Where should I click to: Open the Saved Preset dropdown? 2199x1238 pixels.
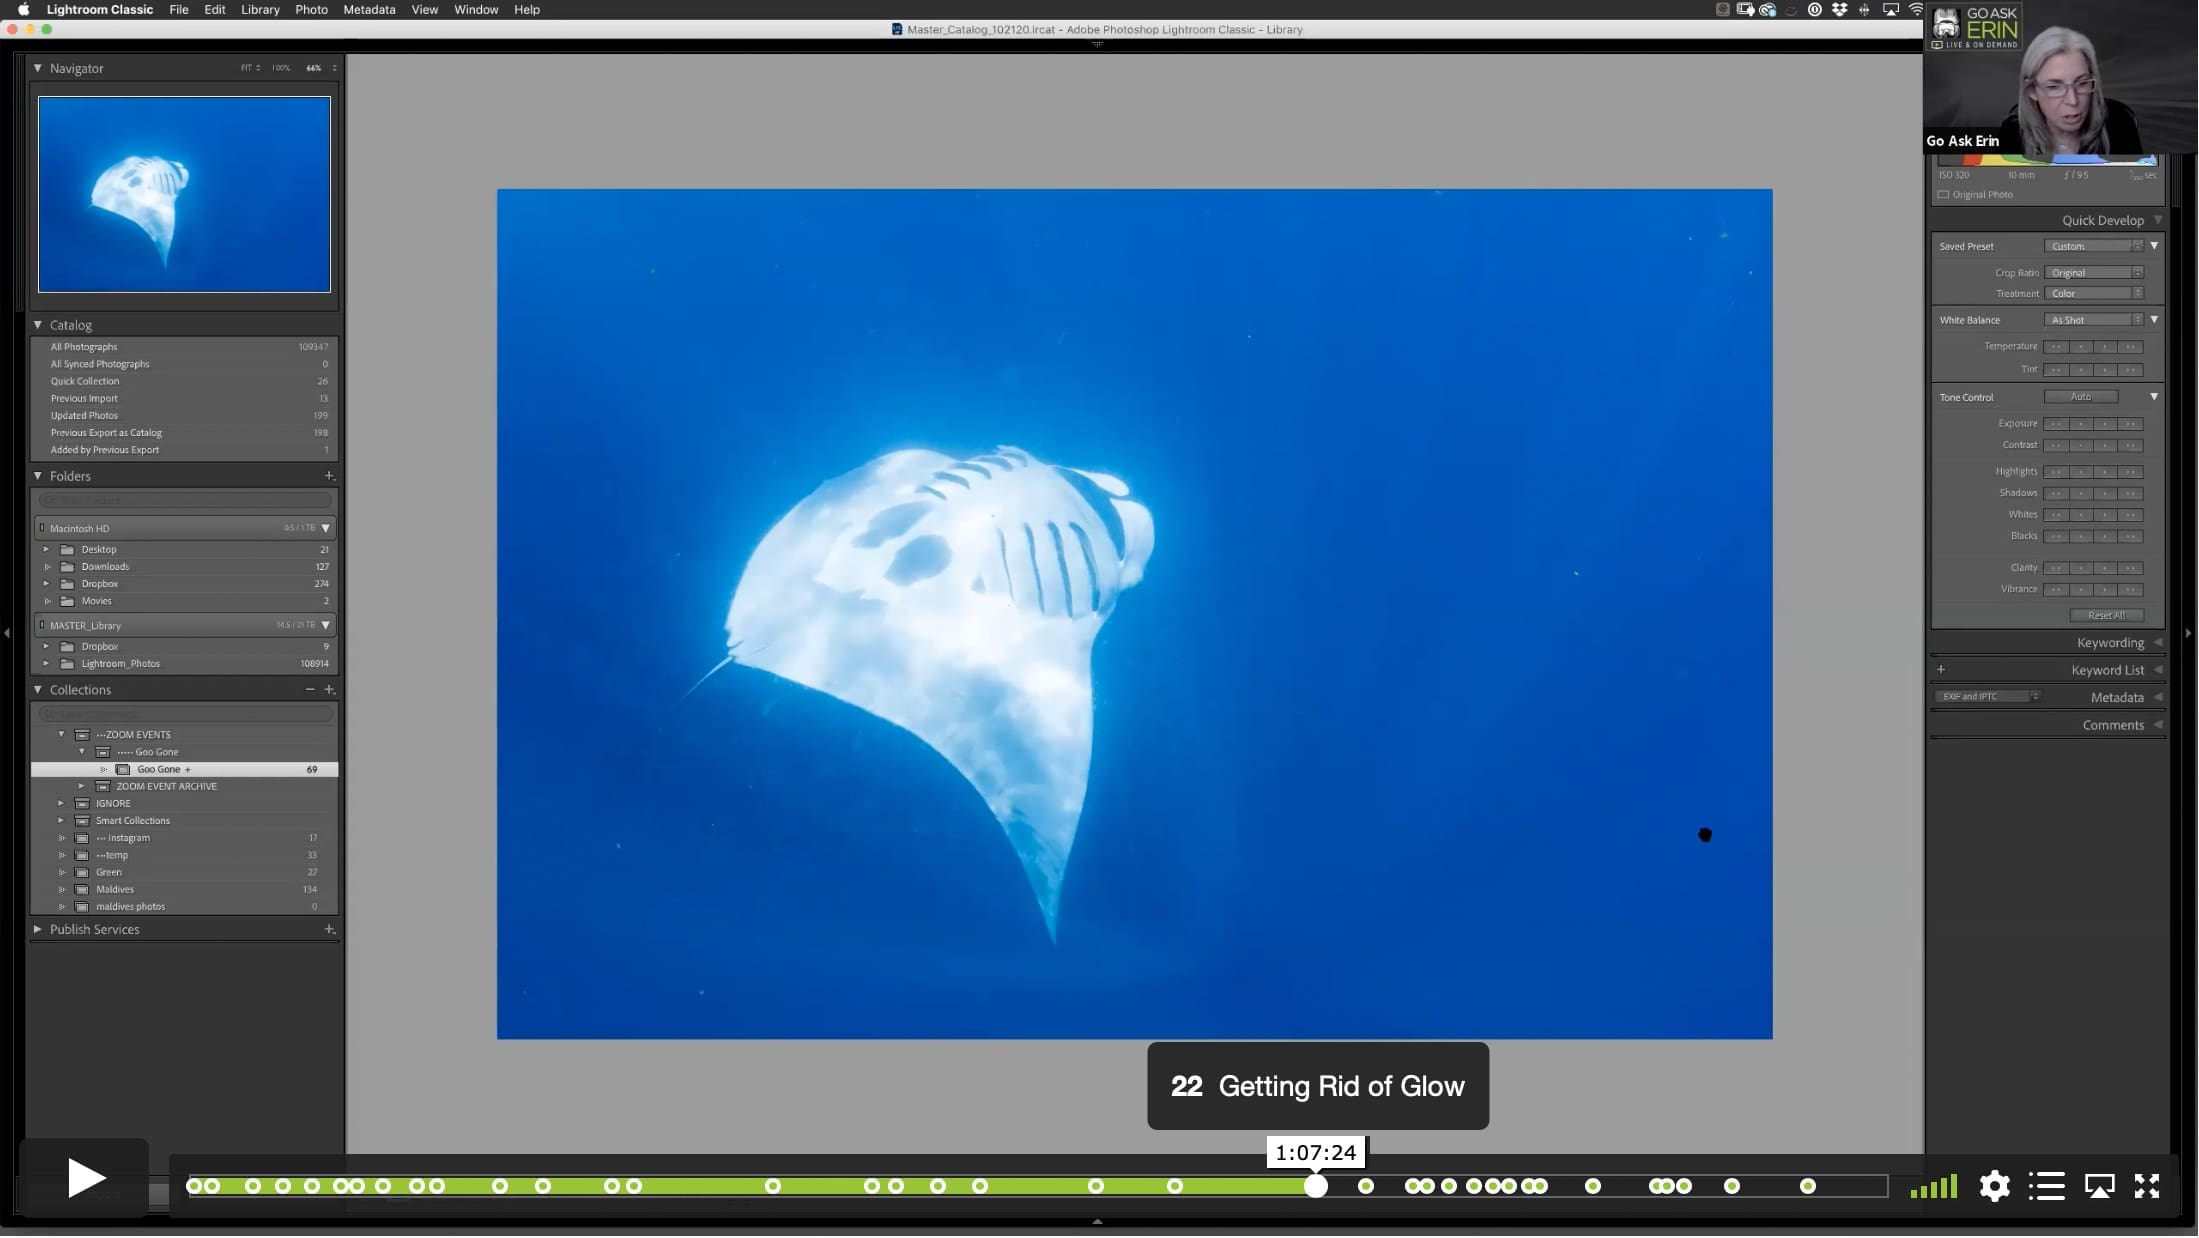pyautogui.click(x=2093, y=246)
